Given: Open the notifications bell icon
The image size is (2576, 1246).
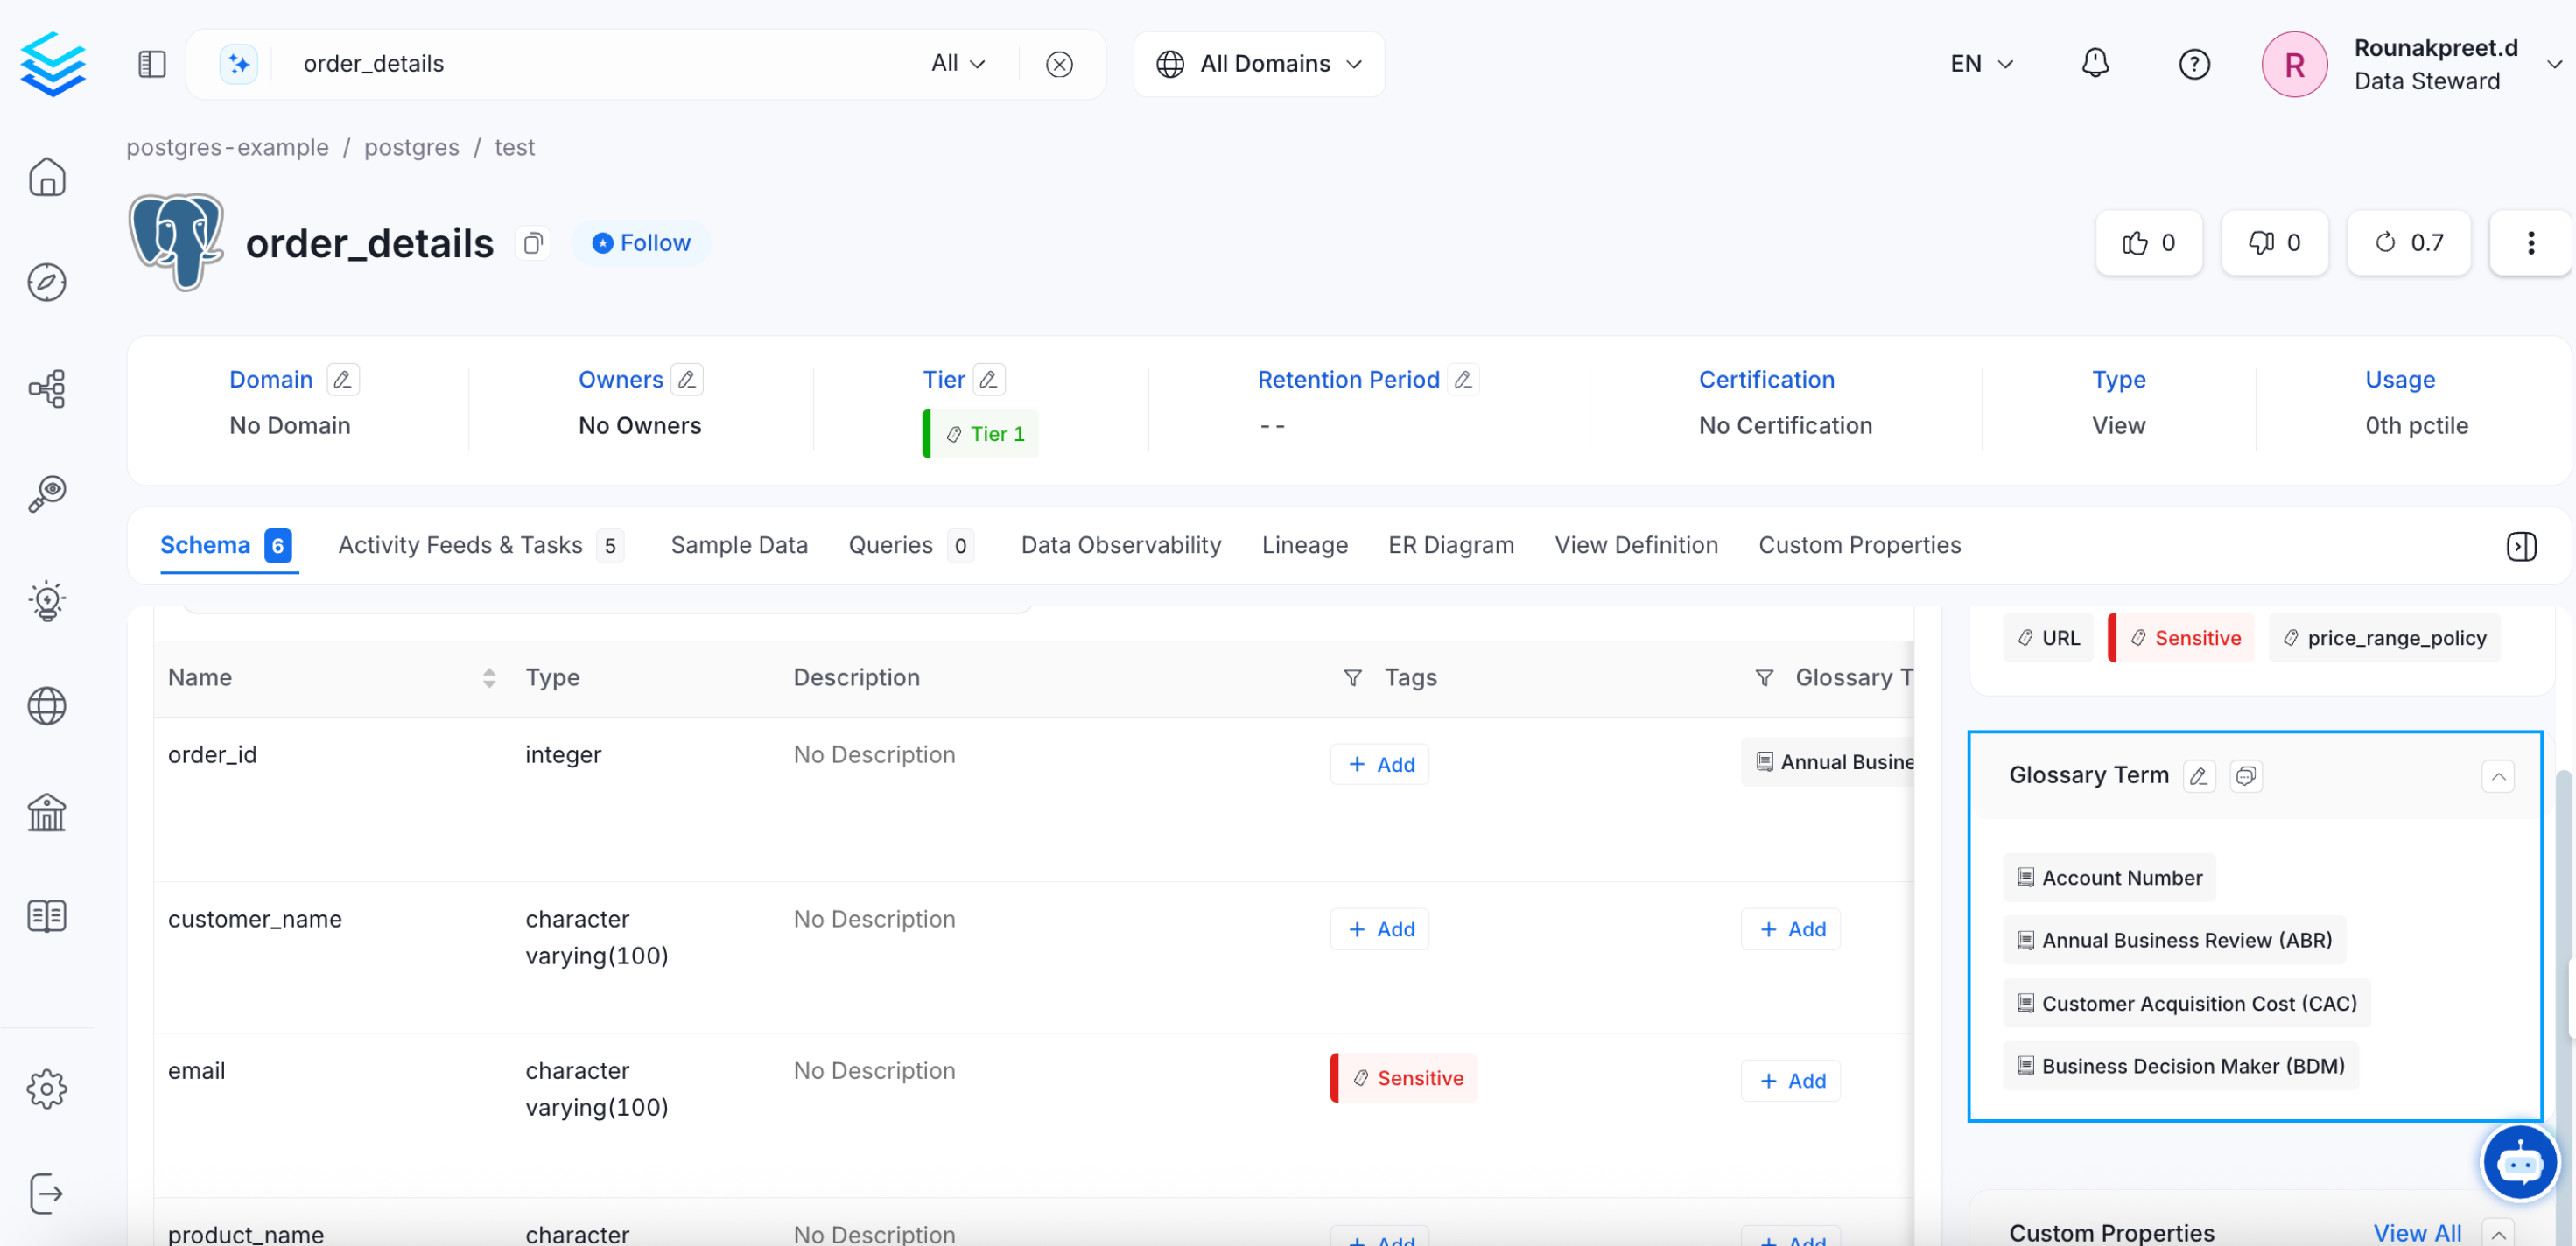Looking at the screenshot, I should [2094, 64].
